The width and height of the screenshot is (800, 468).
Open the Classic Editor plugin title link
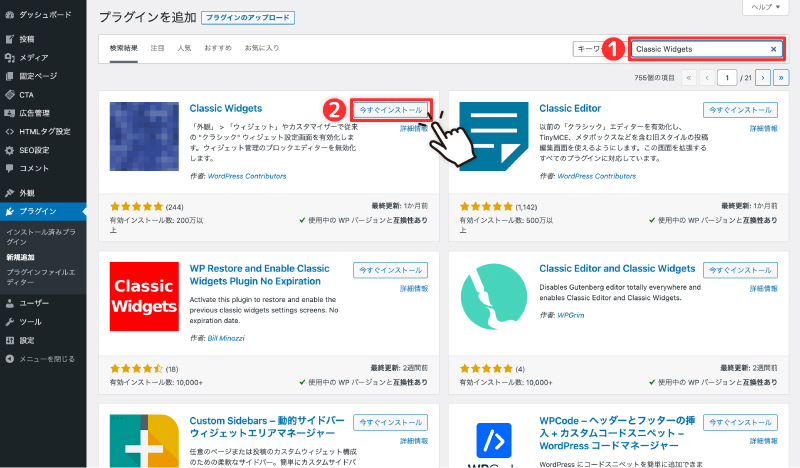click(x=570, y=108)
